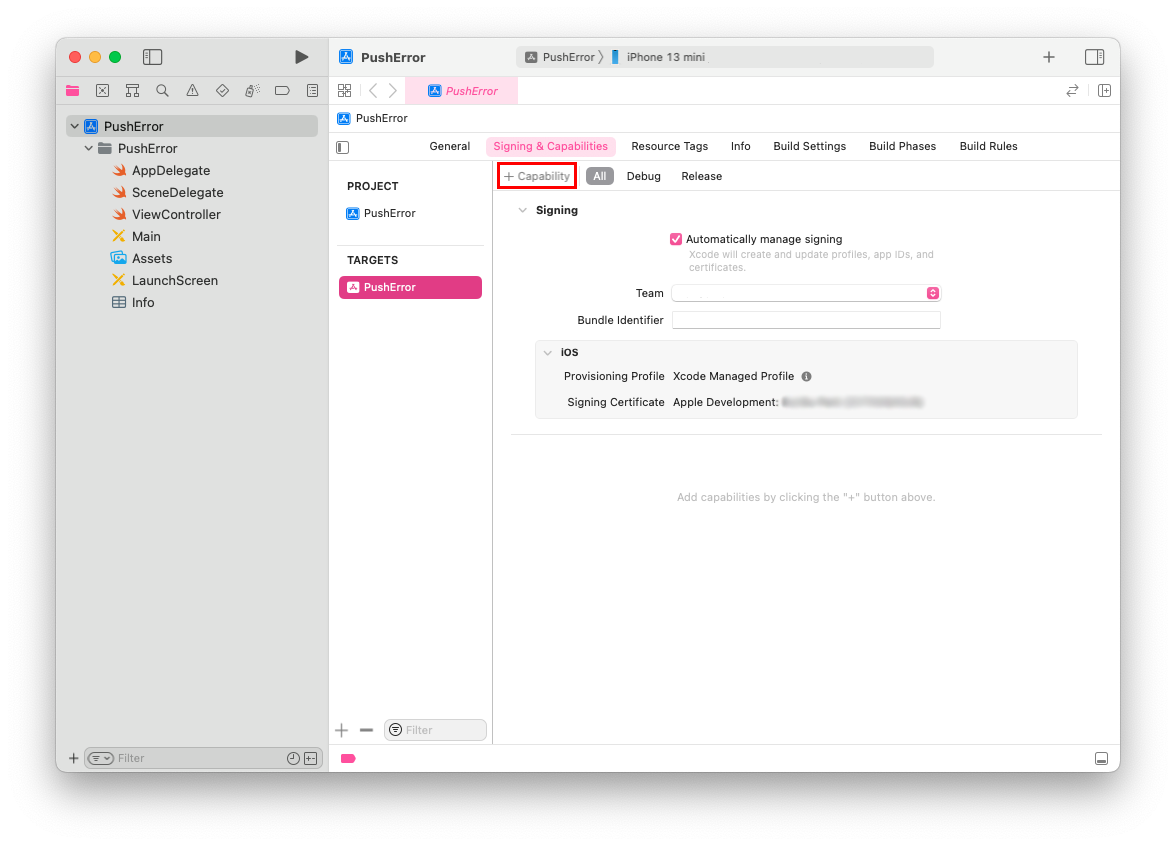Open the Build Rules tab
Screen dimensions: 1176x846
pos(988,146)
